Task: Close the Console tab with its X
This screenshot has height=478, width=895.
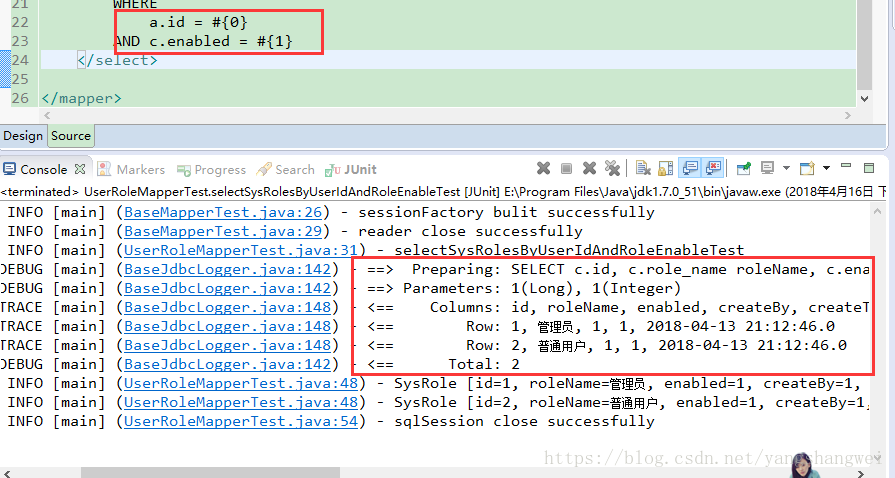Action: 80,169
